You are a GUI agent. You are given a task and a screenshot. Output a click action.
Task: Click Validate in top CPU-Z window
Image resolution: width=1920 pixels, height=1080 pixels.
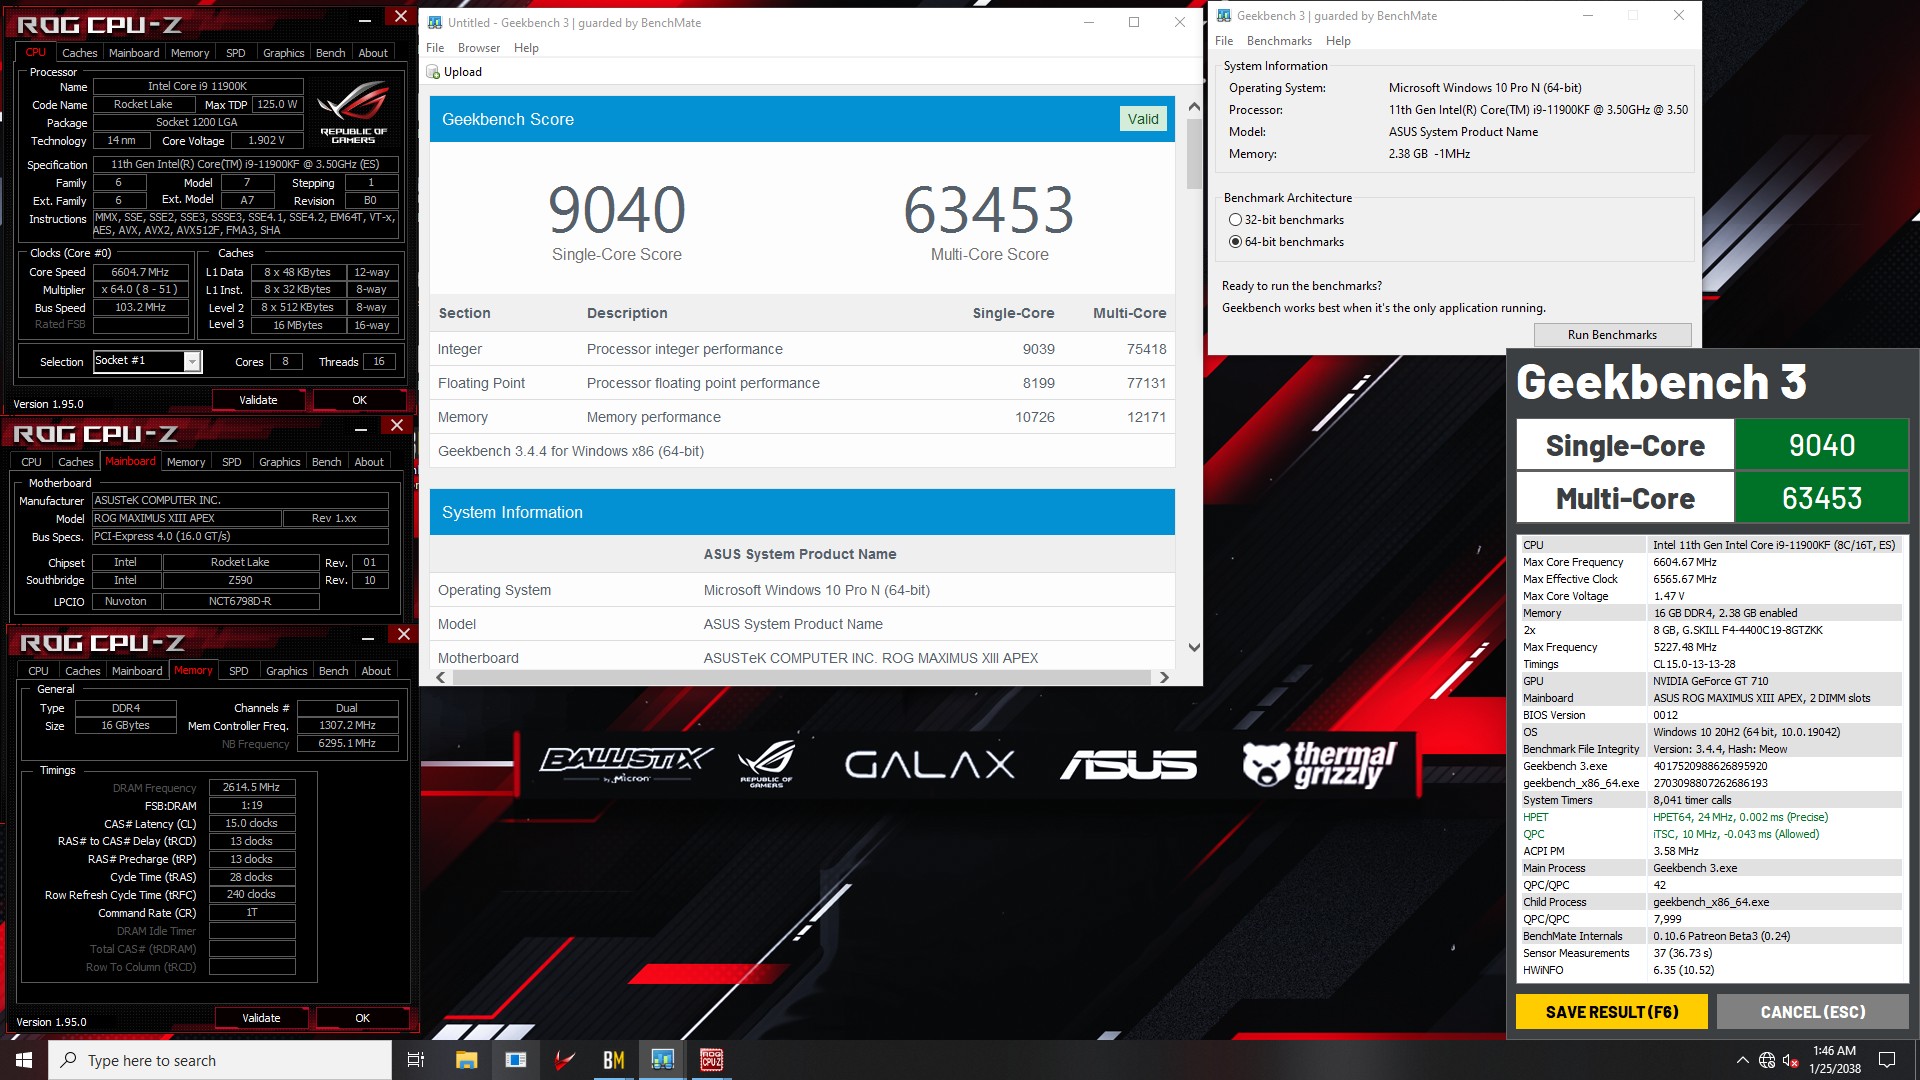(x=258, y=400)
